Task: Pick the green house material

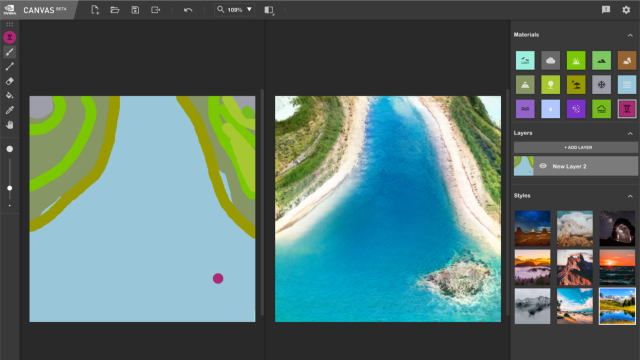Action: coord(601,109)
